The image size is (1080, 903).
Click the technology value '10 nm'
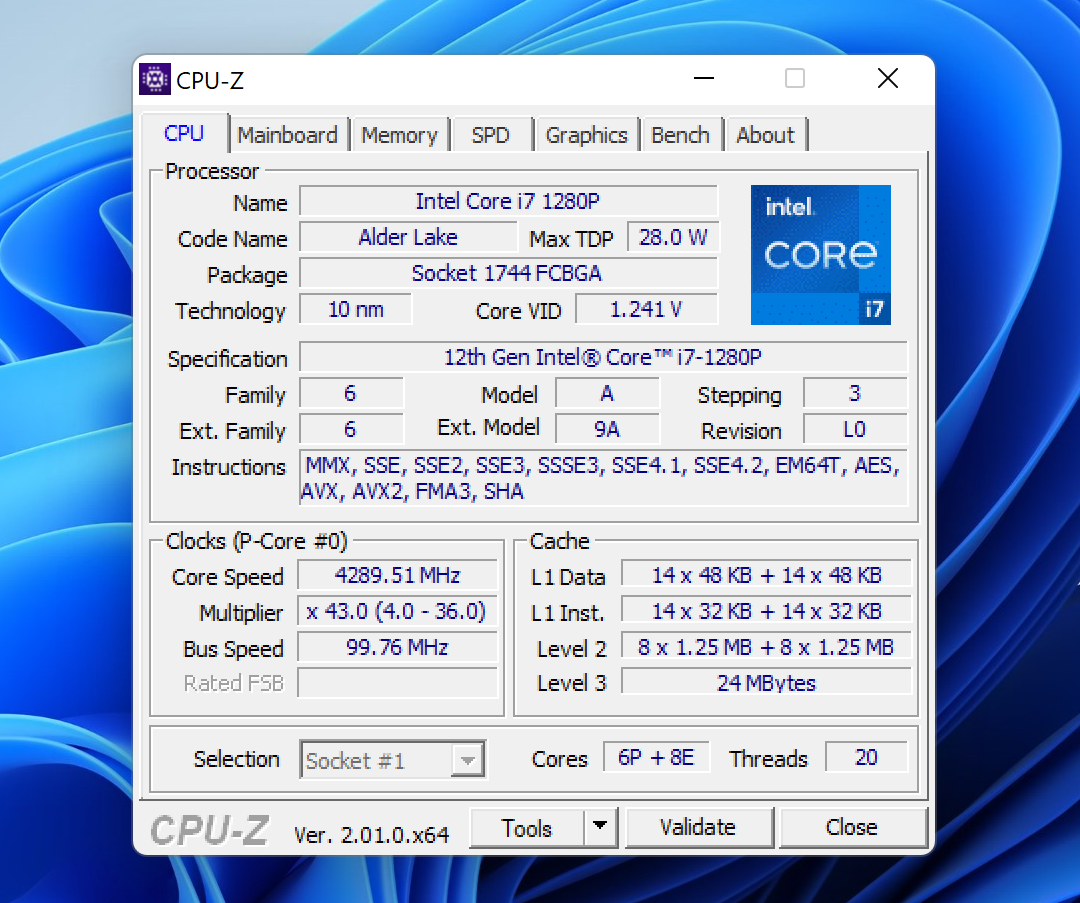click(355, 309)
